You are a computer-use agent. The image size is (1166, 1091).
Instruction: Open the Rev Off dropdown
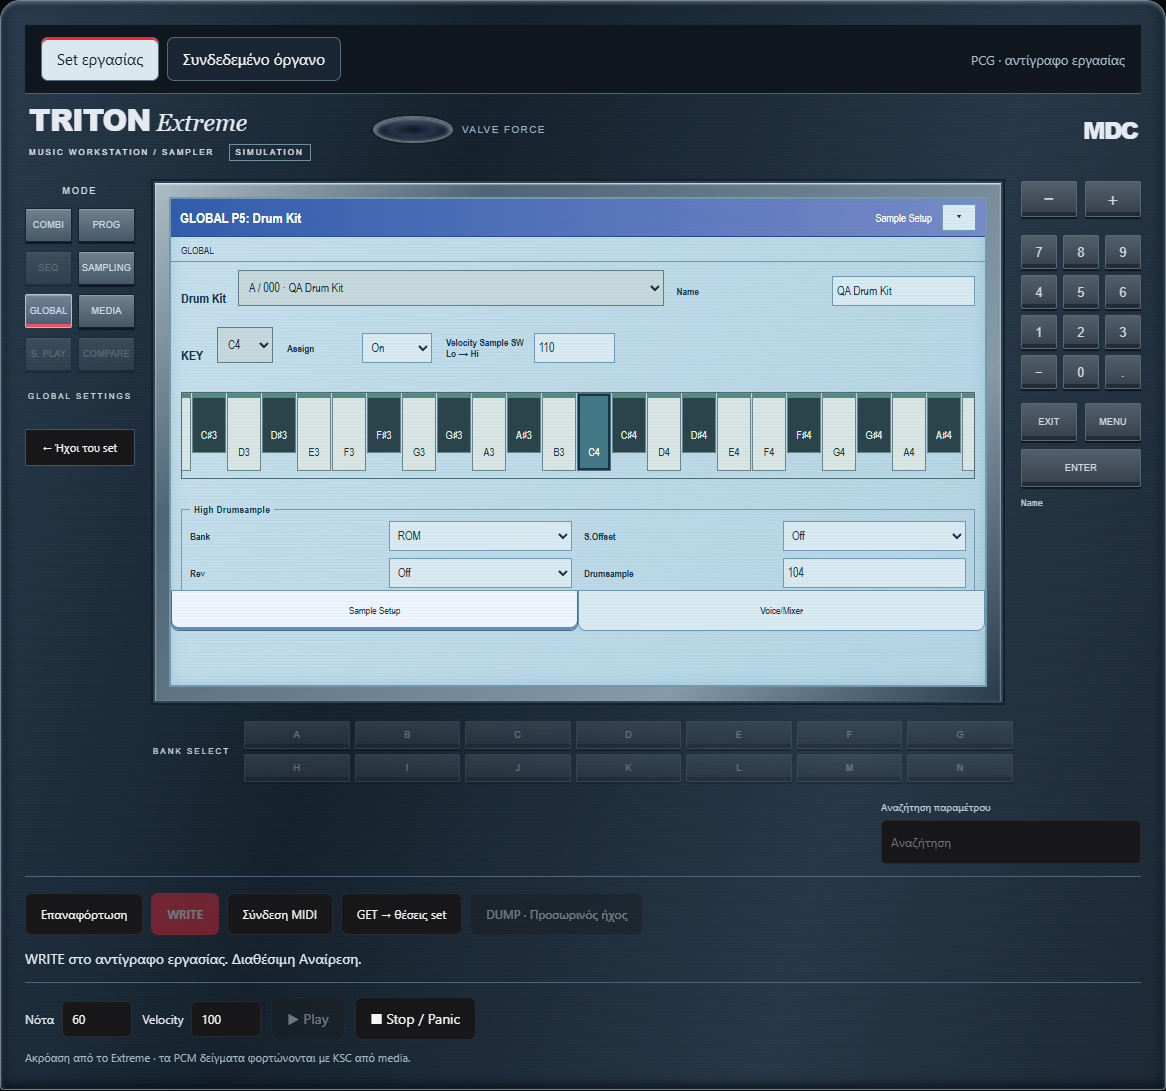click(480, 573)
